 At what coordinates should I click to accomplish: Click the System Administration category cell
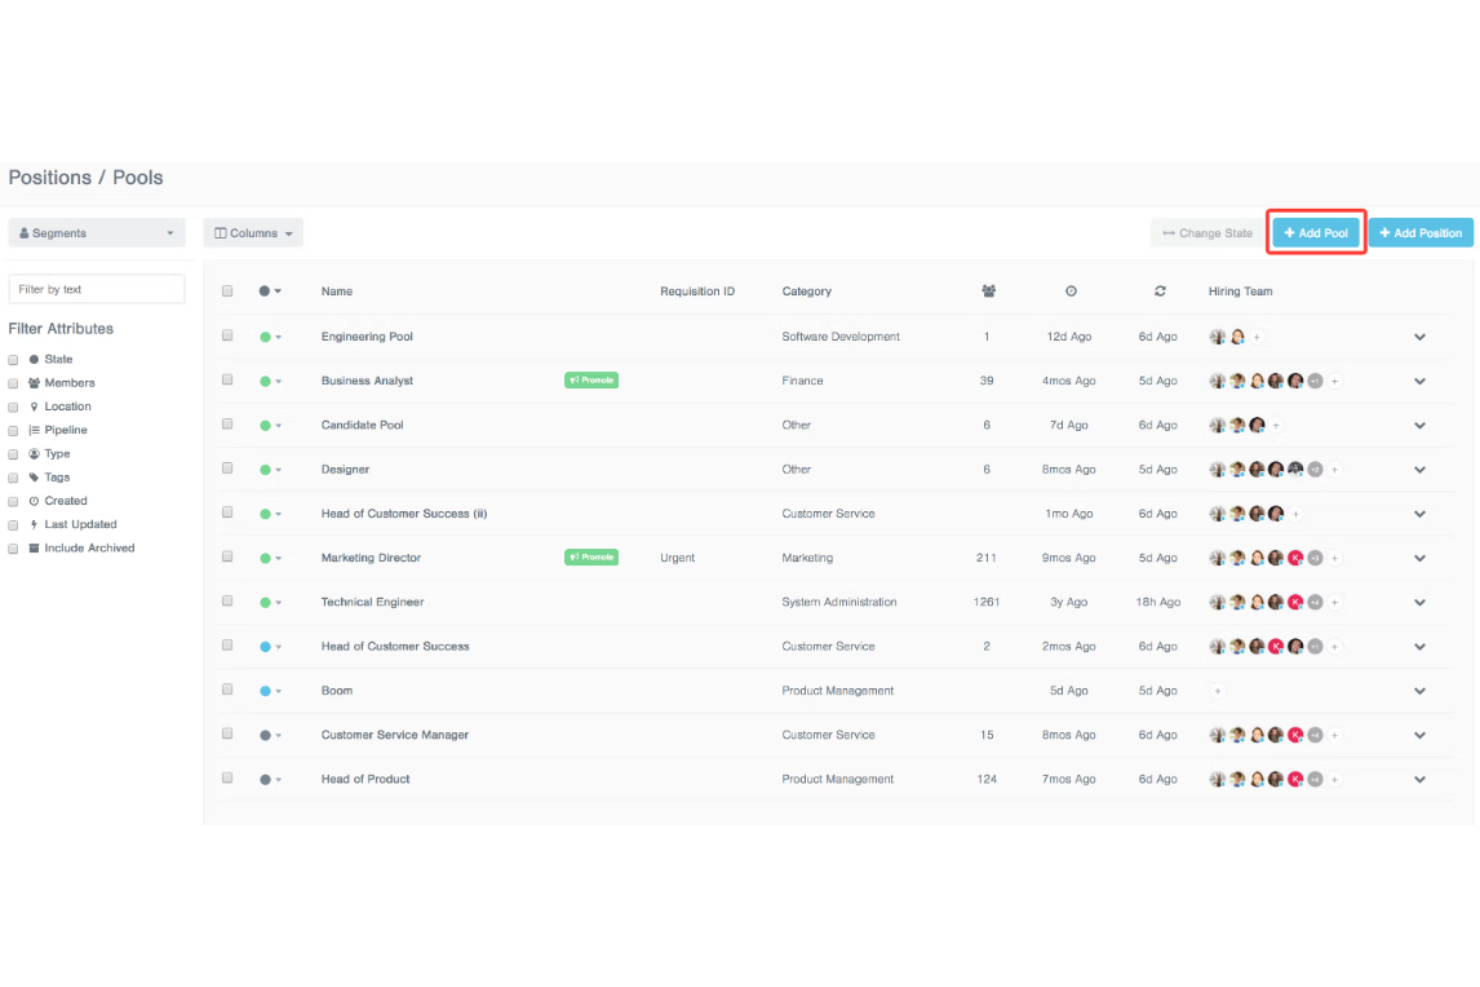tap(839, 602)
